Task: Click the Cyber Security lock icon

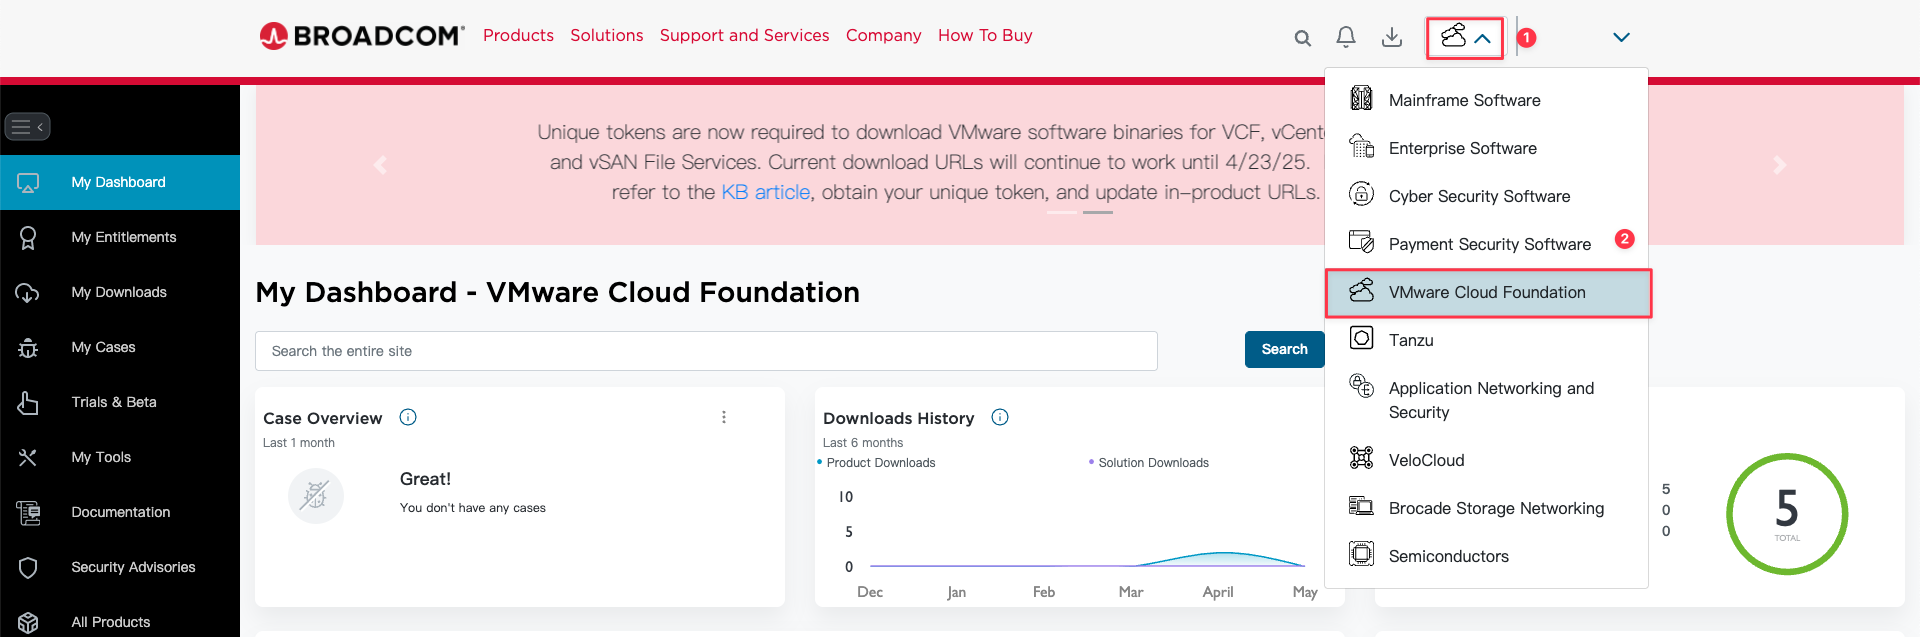Action: coord(1361,193)
